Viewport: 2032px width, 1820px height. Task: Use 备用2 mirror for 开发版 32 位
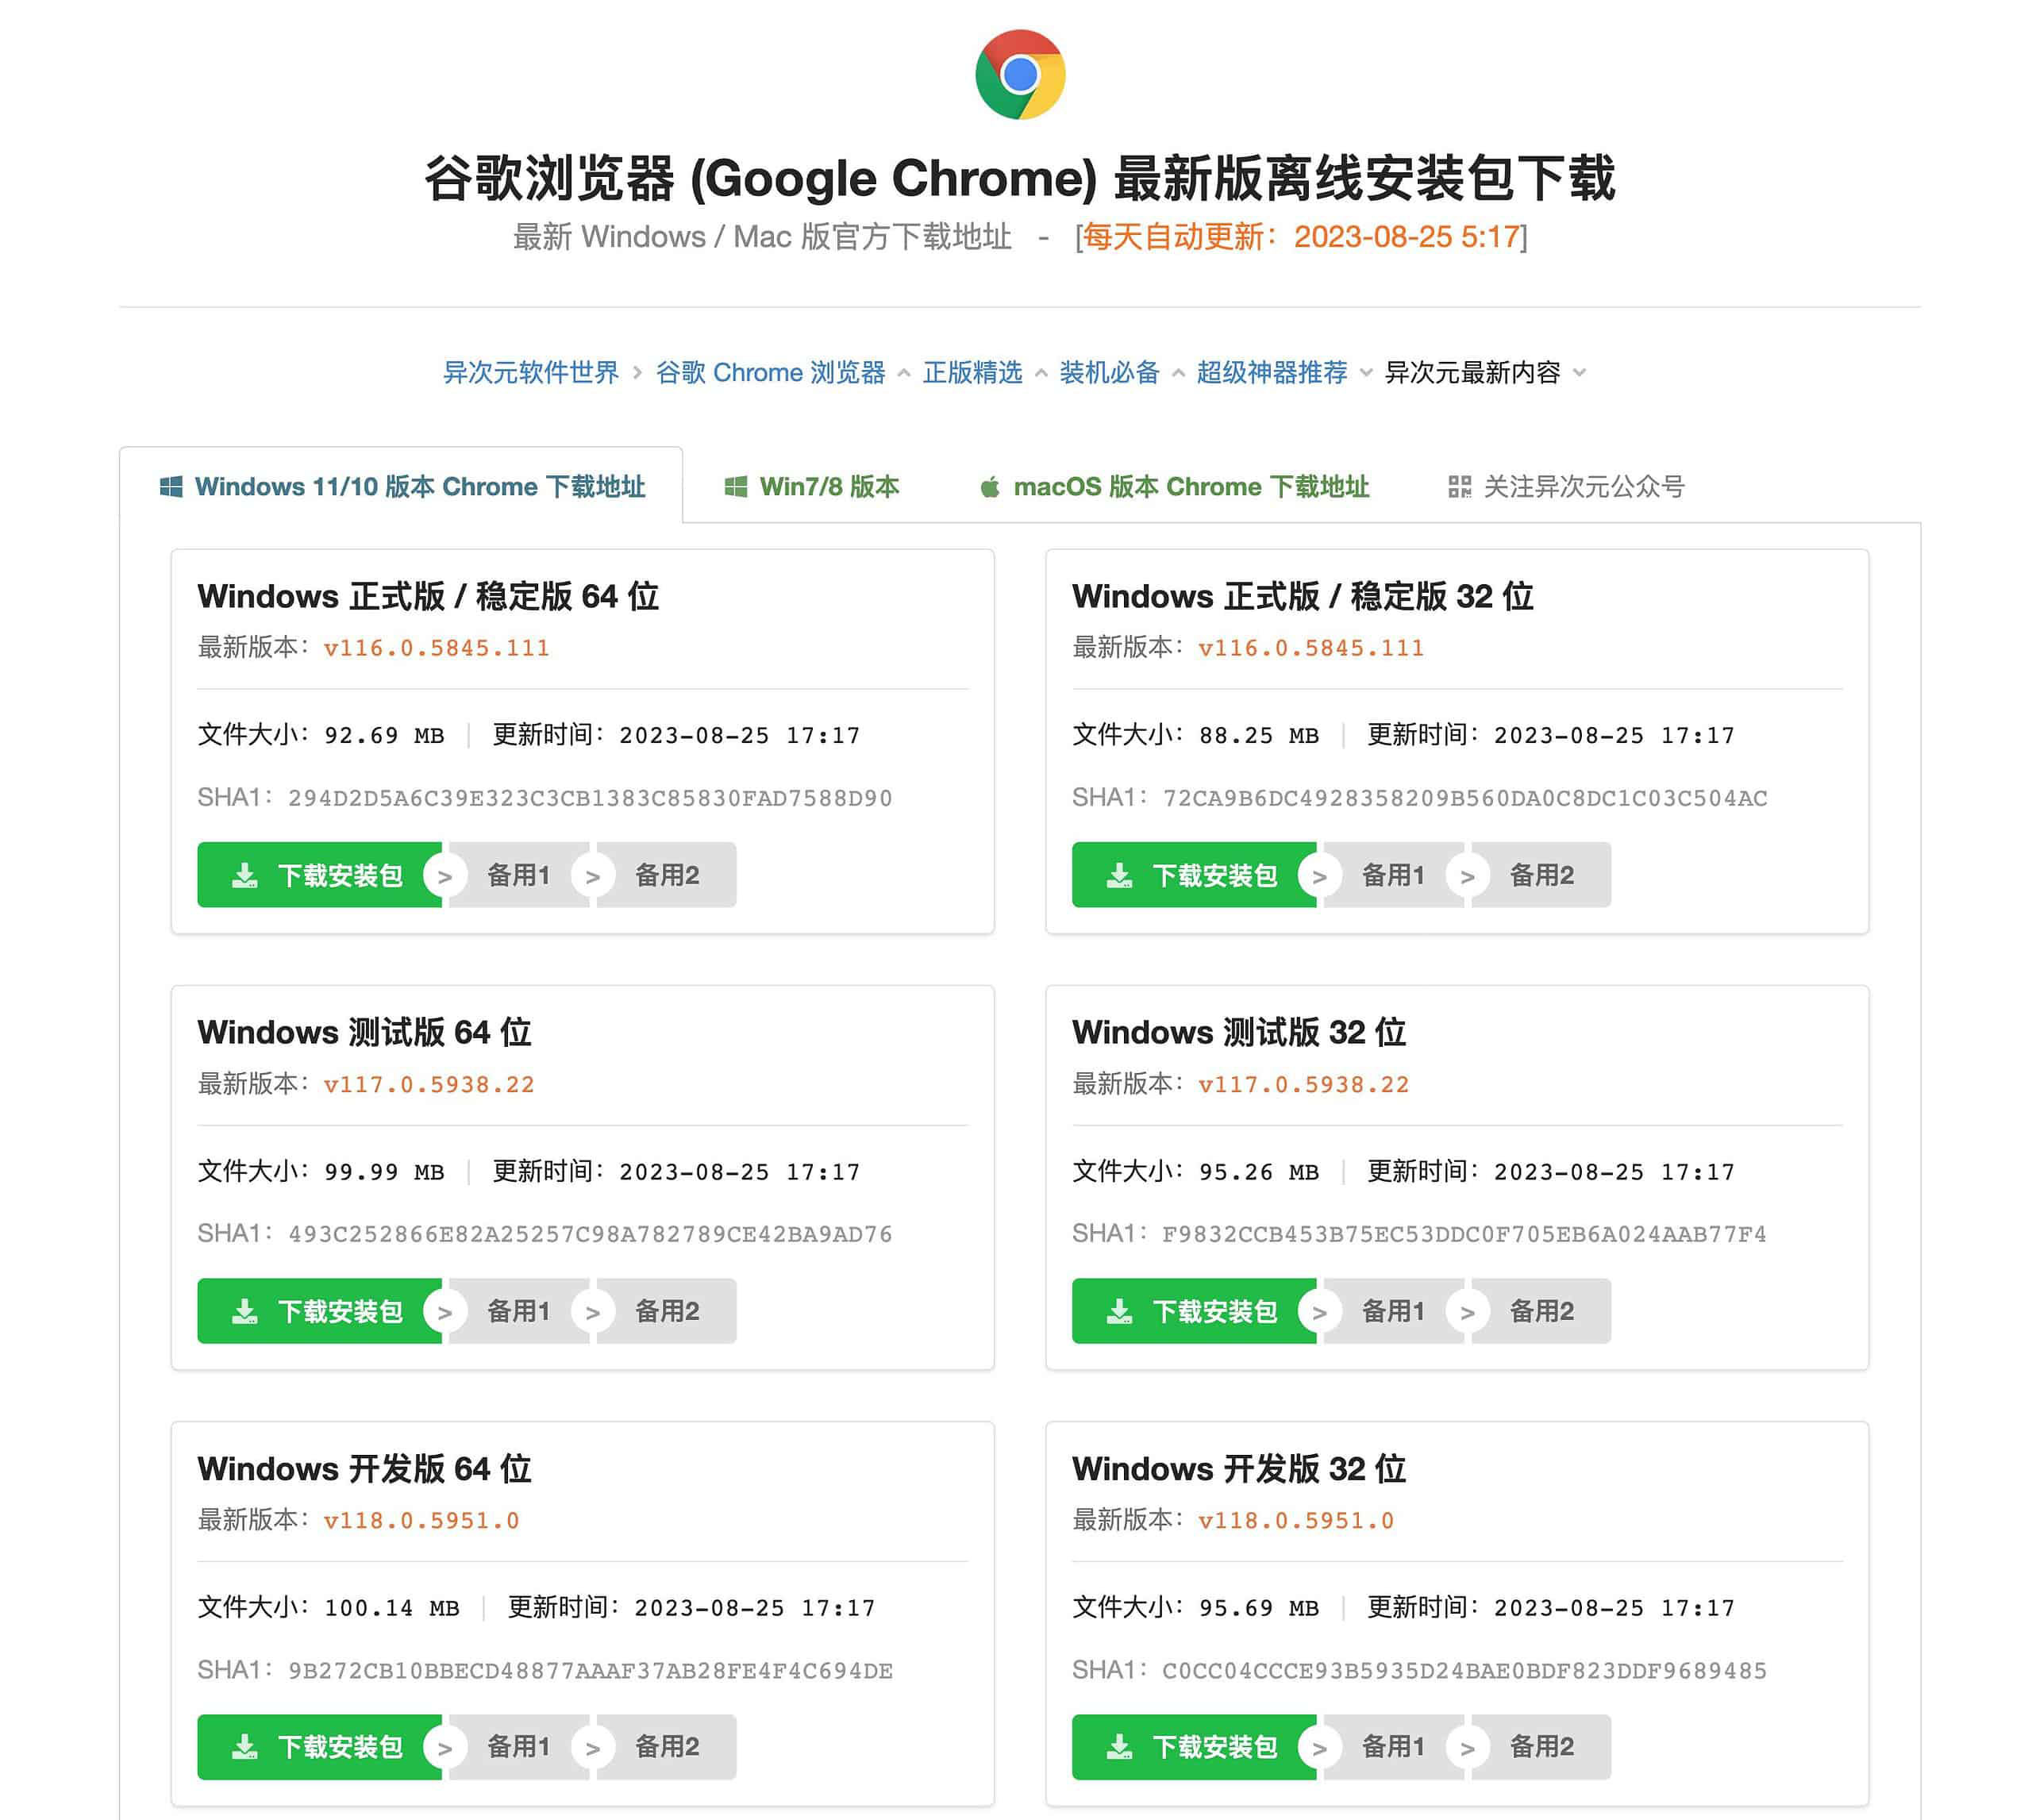click(x=1542, y=1747)
